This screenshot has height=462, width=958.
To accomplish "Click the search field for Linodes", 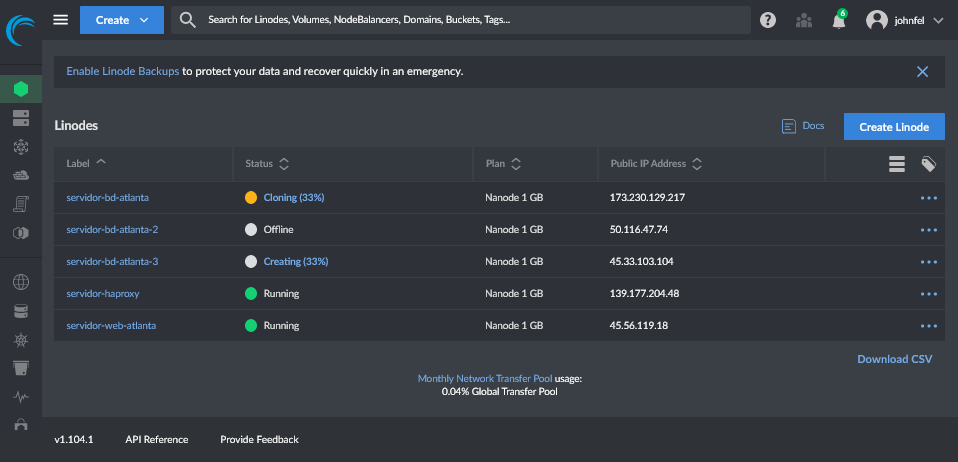I will pyautogui.click(x=460, y=20).
